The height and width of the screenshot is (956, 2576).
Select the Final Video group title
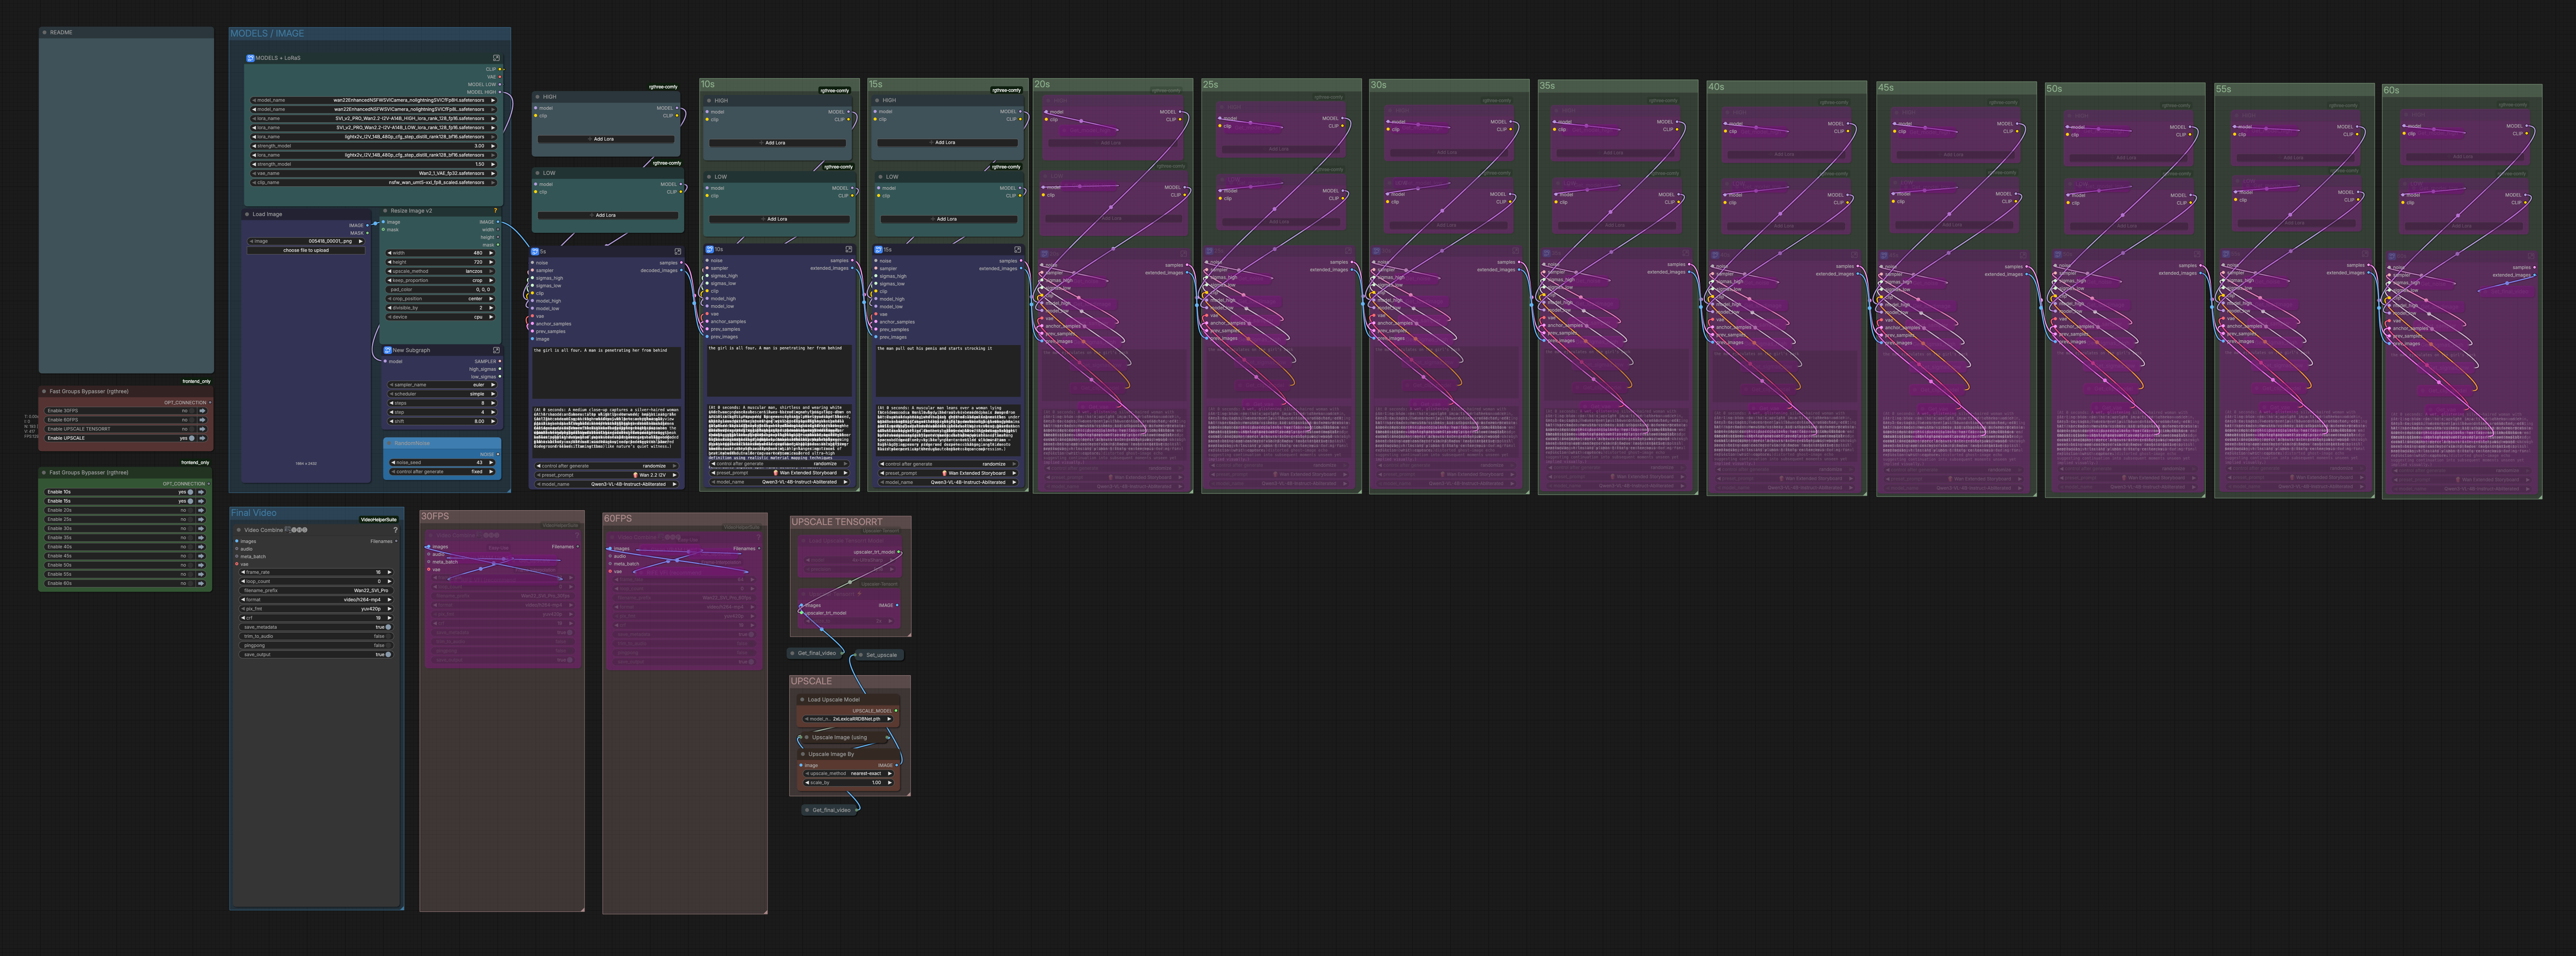(254, 513)
